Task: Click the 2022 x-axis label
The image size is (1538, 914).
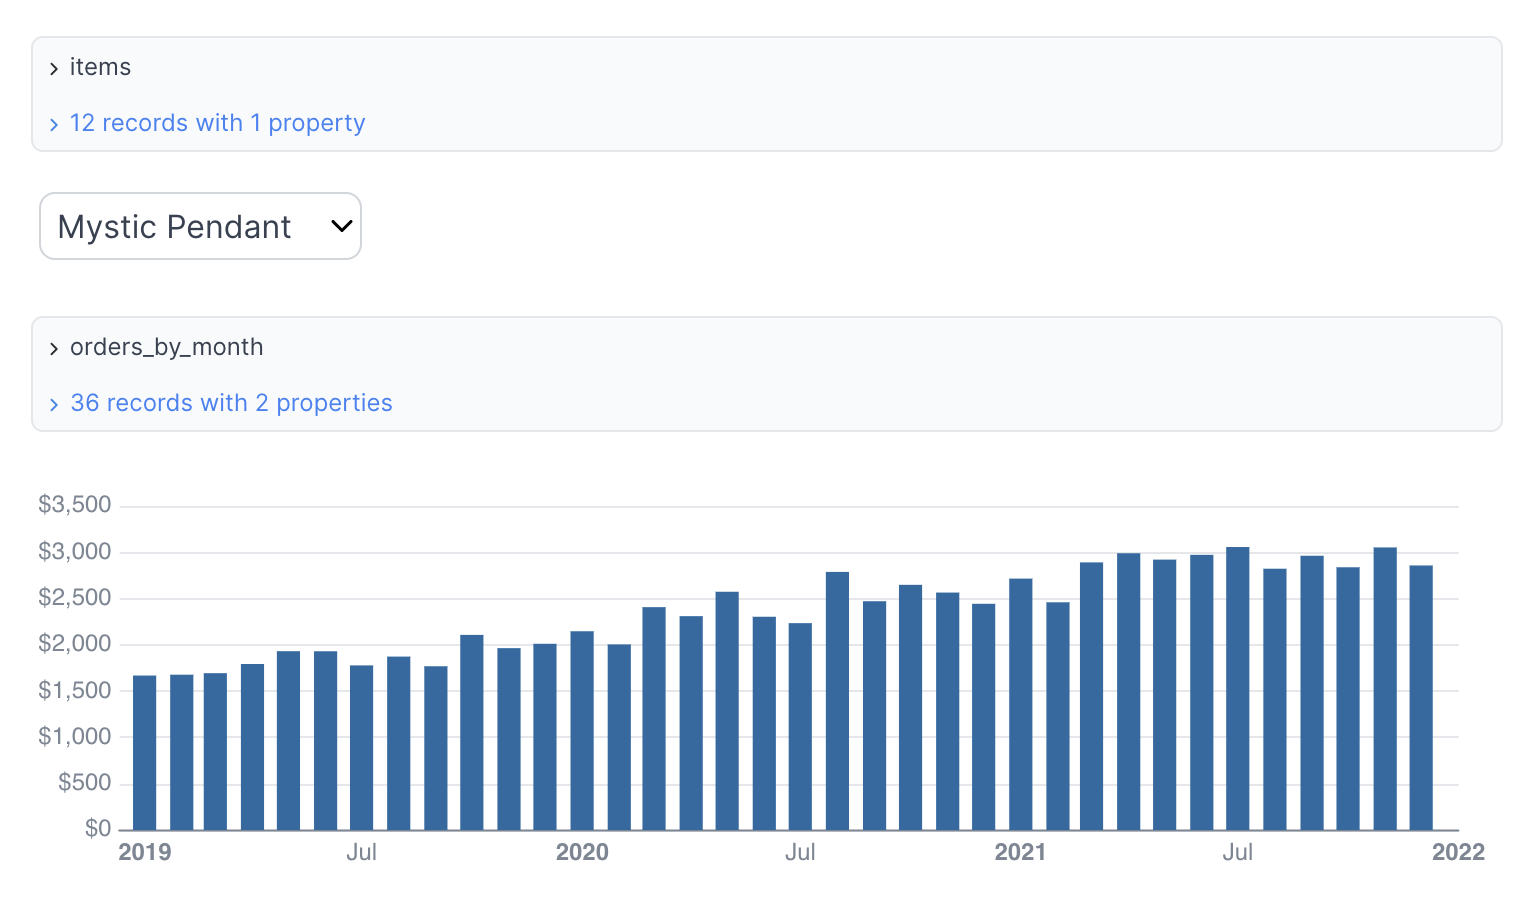Action: 1458,852
